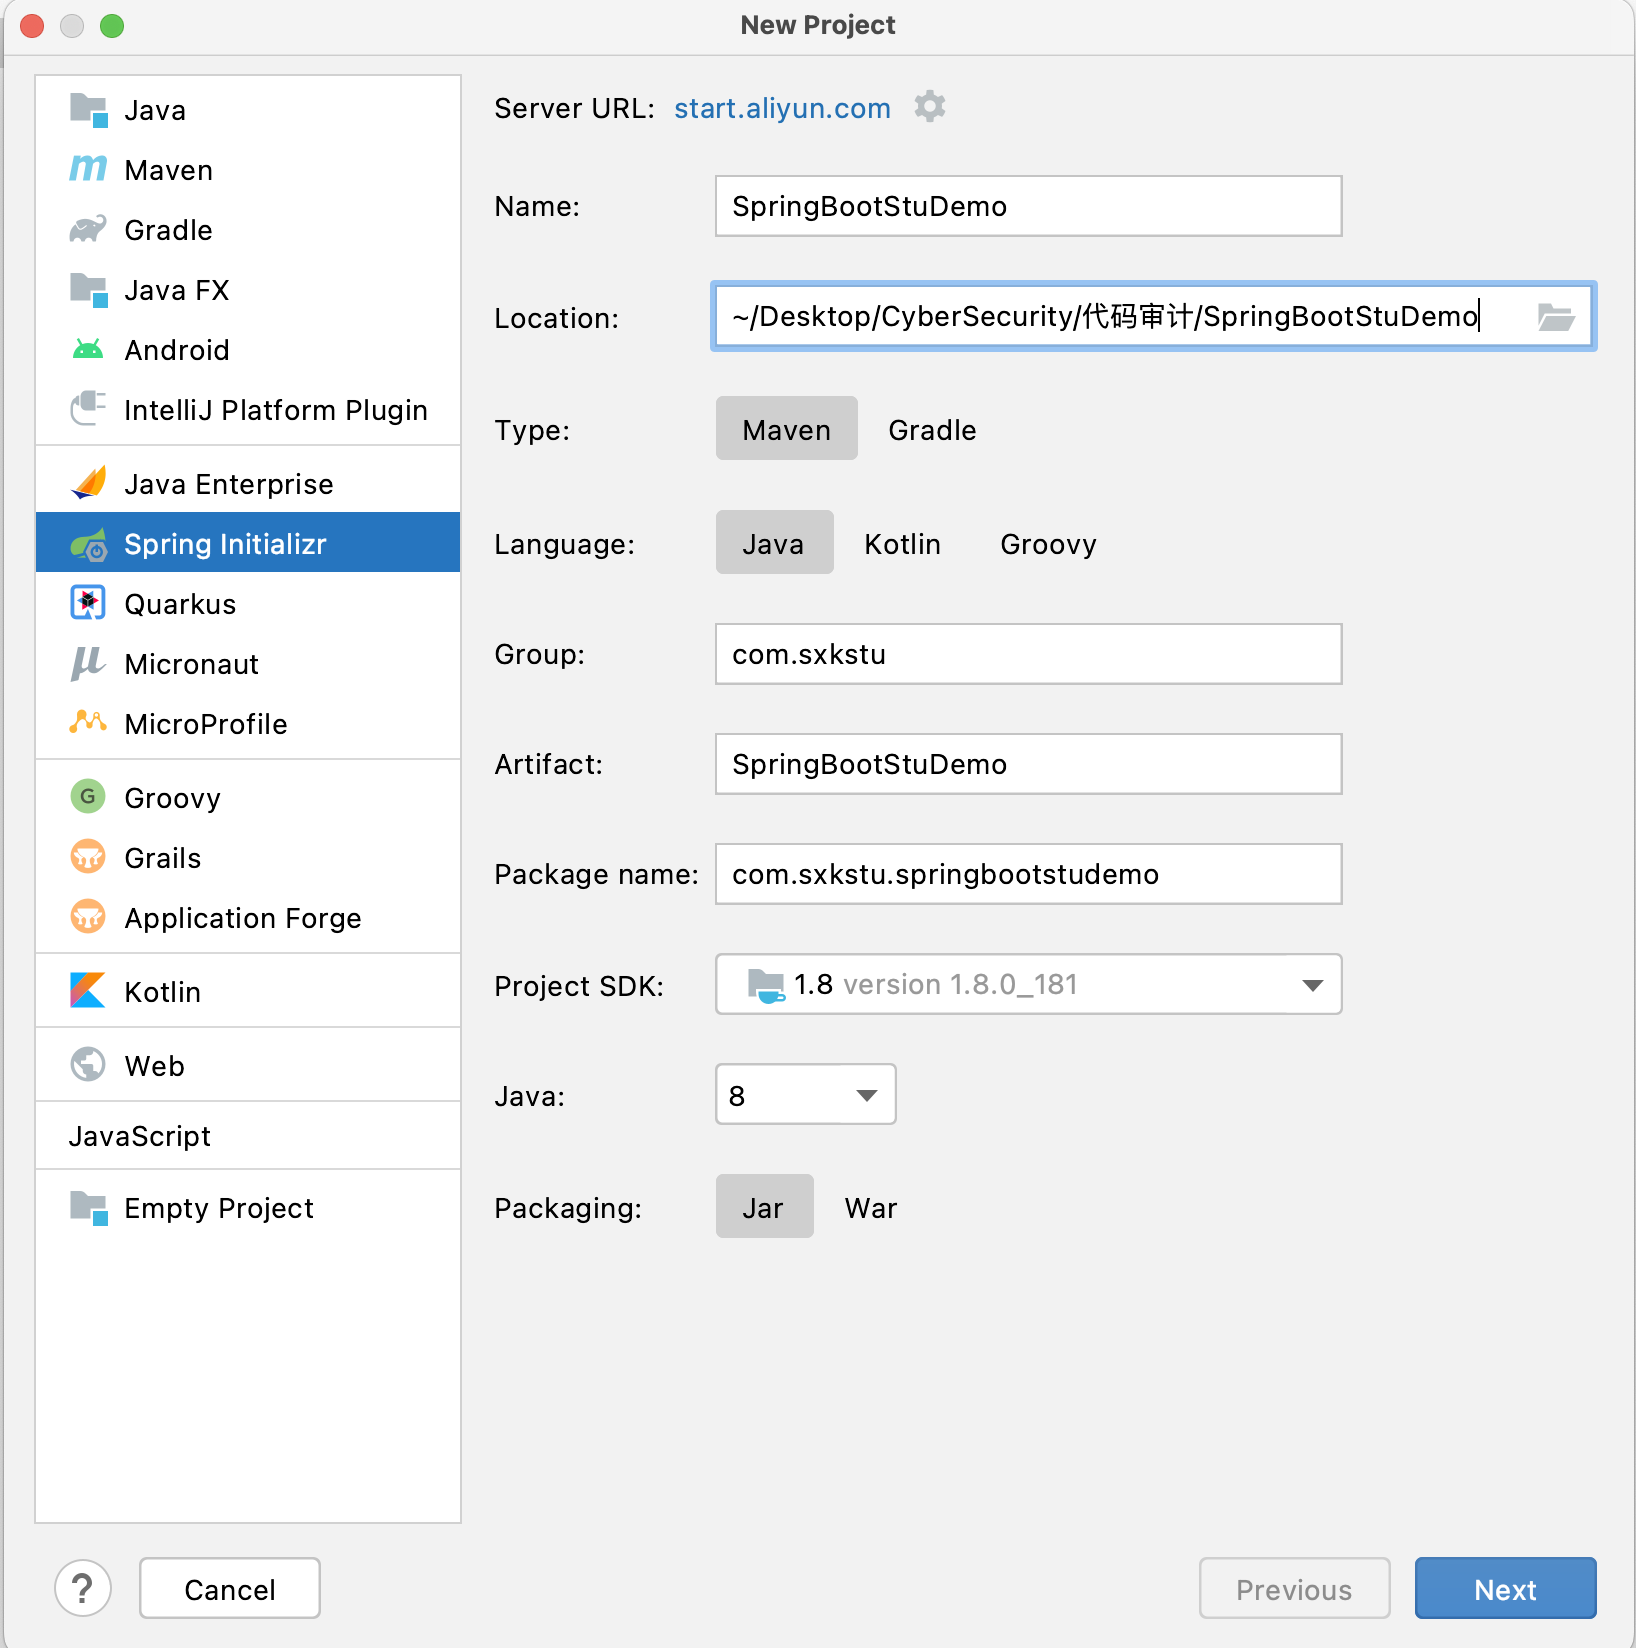
Task: Click the browse folder icon in Location field
Action: tap(1555, 317)
